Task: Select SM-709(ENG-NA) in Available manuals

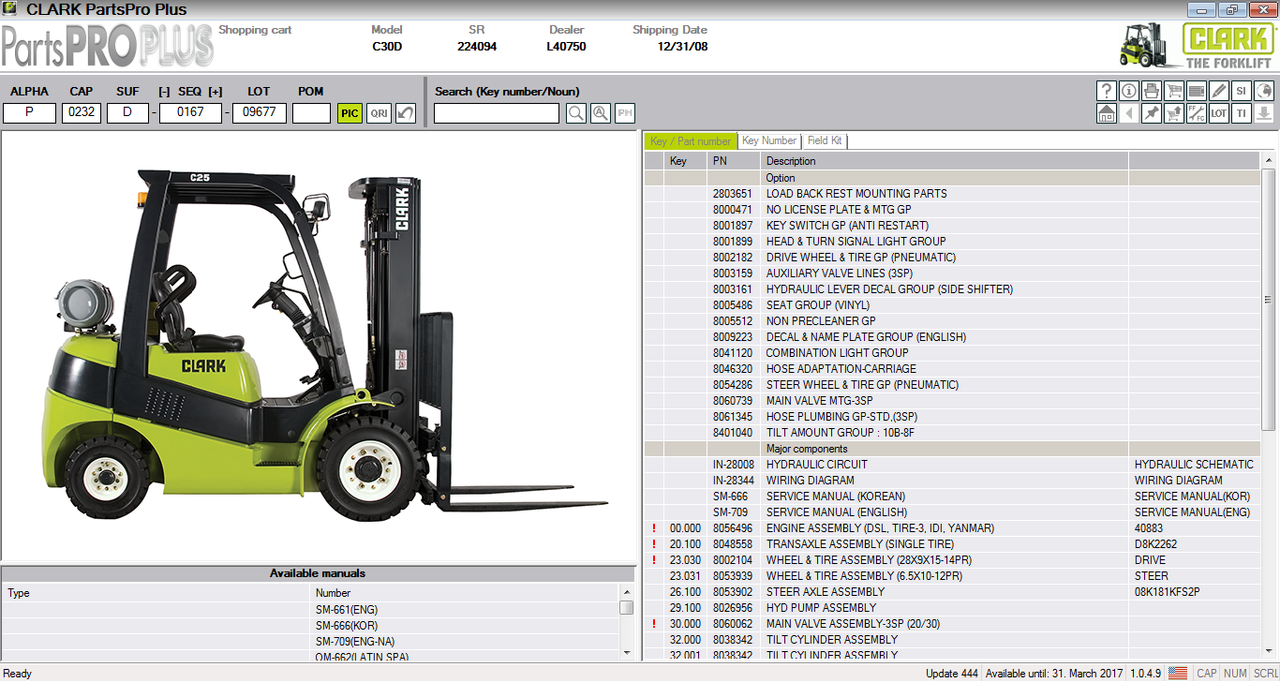Action: point(310,642)
